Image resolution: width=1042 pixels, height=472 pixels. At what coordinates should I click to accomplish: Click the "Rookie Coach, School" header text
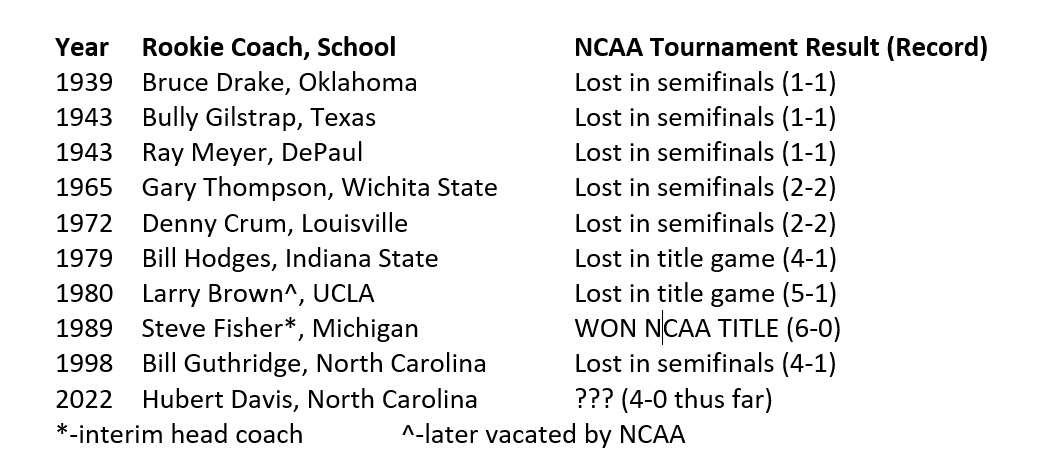tap(269, 48)
